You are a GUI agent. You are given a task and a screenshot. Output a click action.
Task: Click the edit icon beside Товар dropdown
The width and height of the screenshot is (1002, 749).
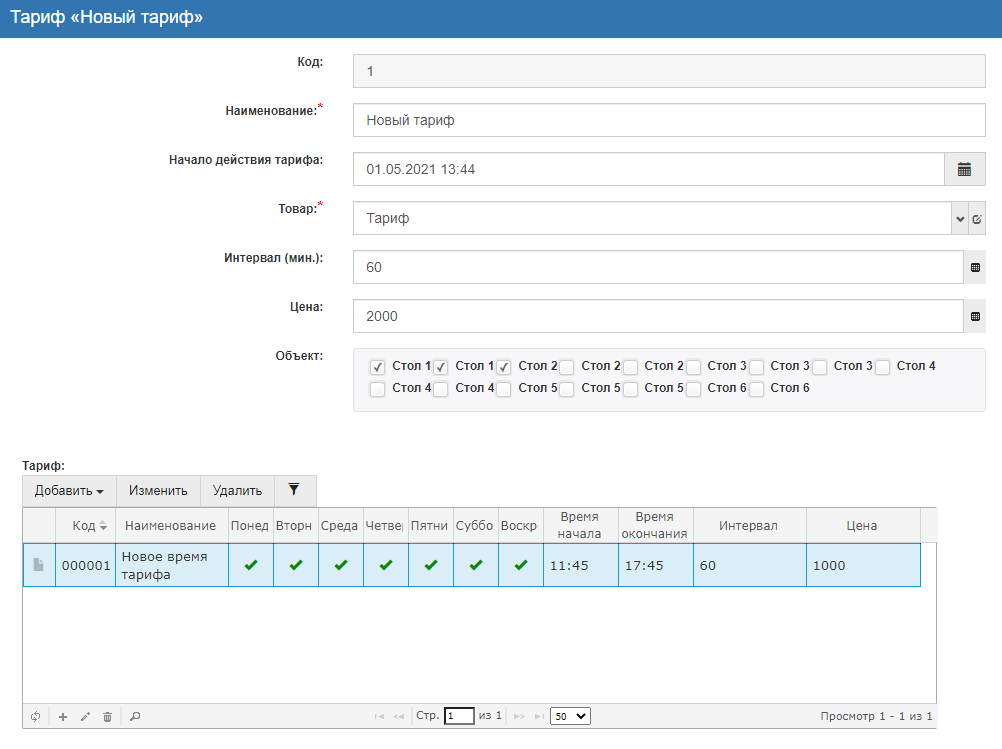coord(977,219)
